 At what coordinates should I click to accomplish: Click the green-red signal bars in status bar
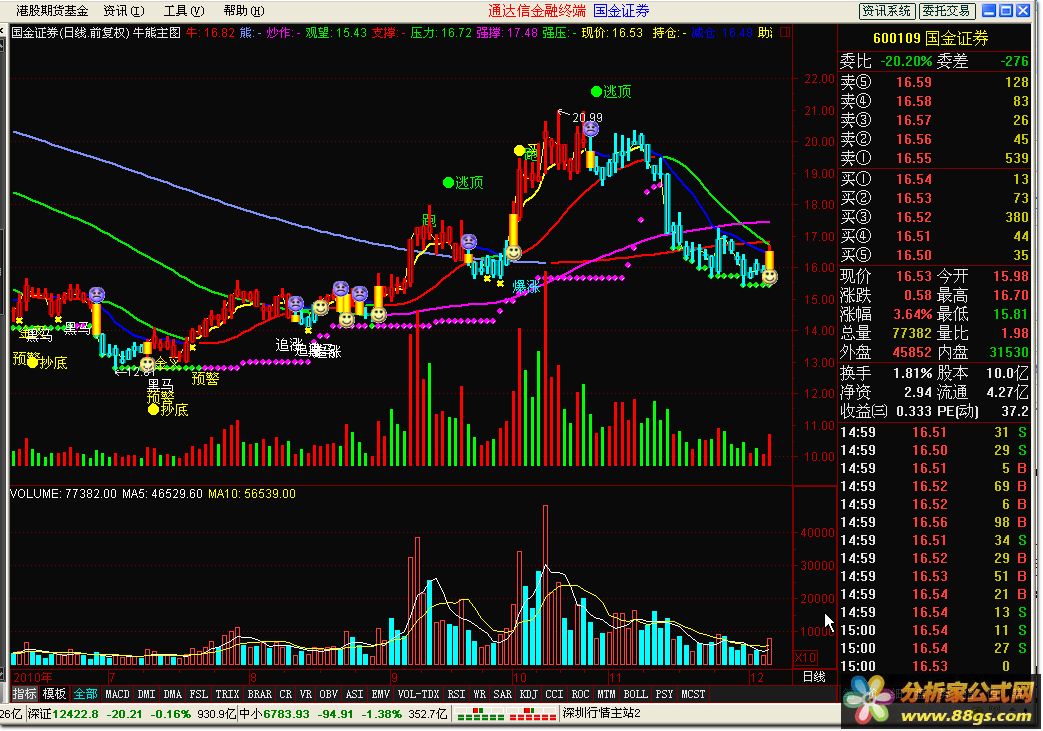[506, 714]
